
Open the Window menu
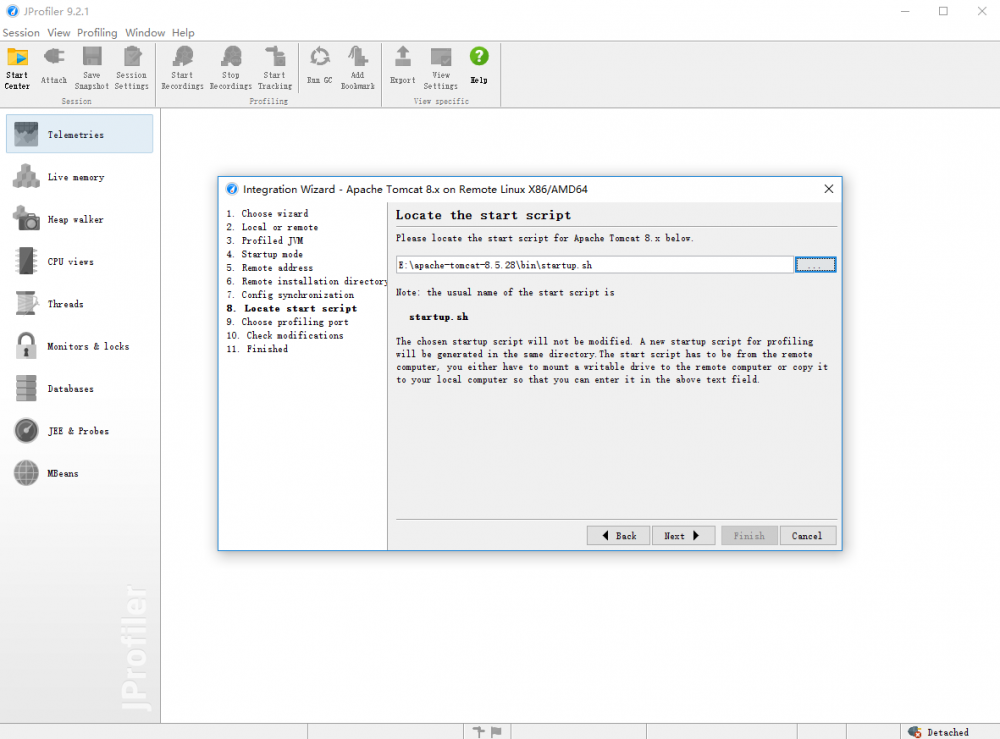pyautogui.click(x=145, y=33)
